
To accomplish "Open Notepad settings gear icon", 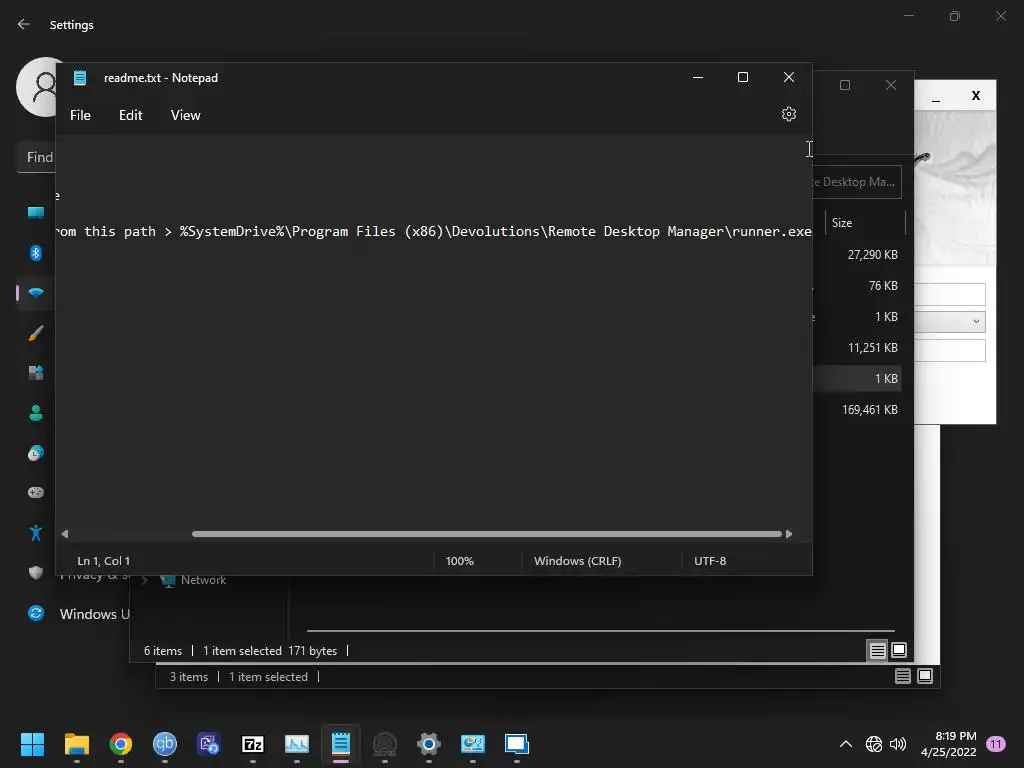I will click(788, 114).
